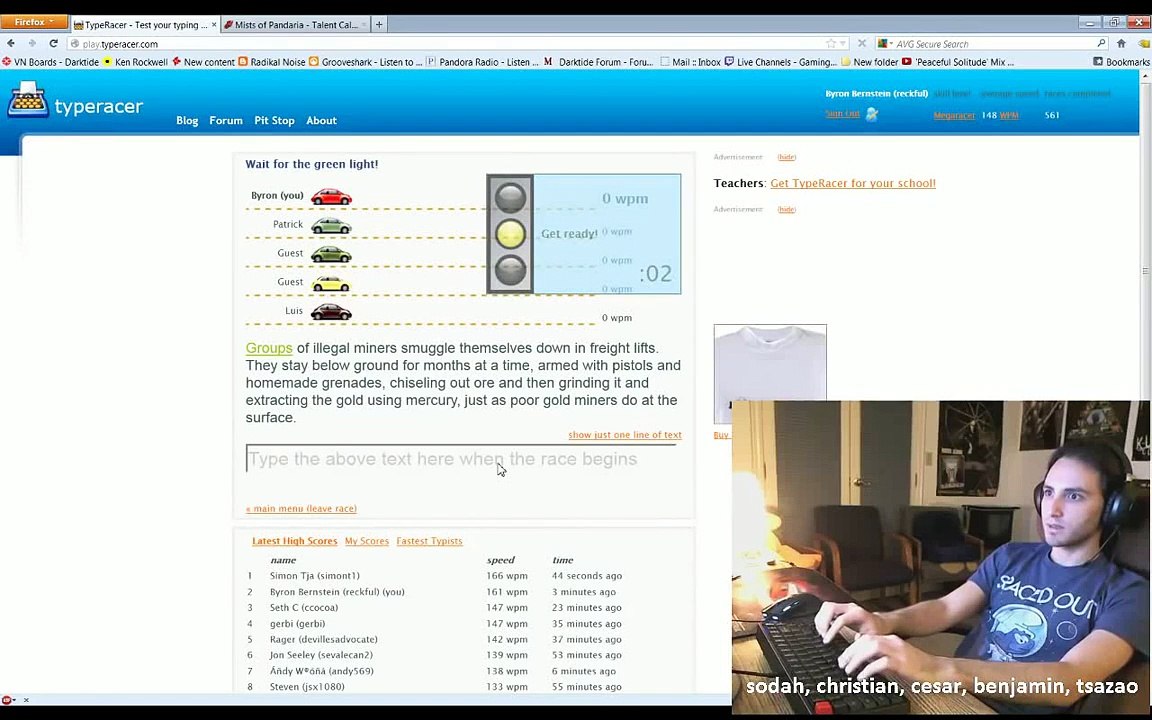Click the Megaracer skill level link
The image size is (1152, 720).
pyautogui.click(x=954, y=115)
